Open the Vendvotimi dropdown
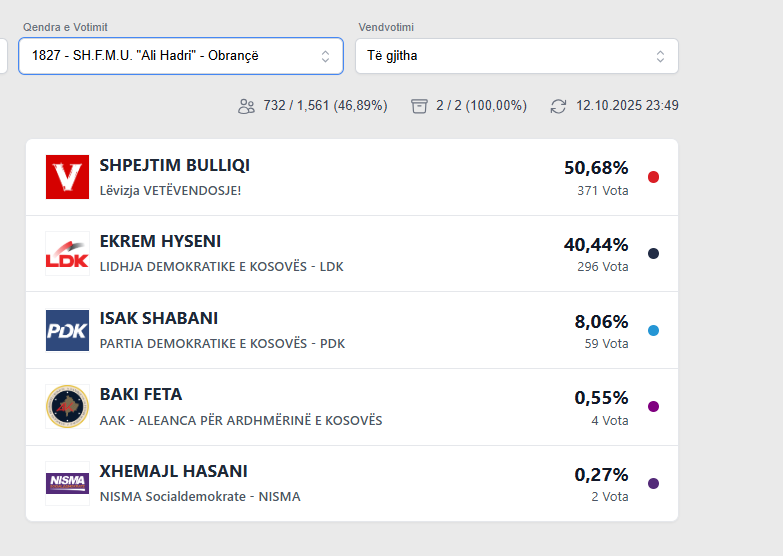 (x=516, y=56)
